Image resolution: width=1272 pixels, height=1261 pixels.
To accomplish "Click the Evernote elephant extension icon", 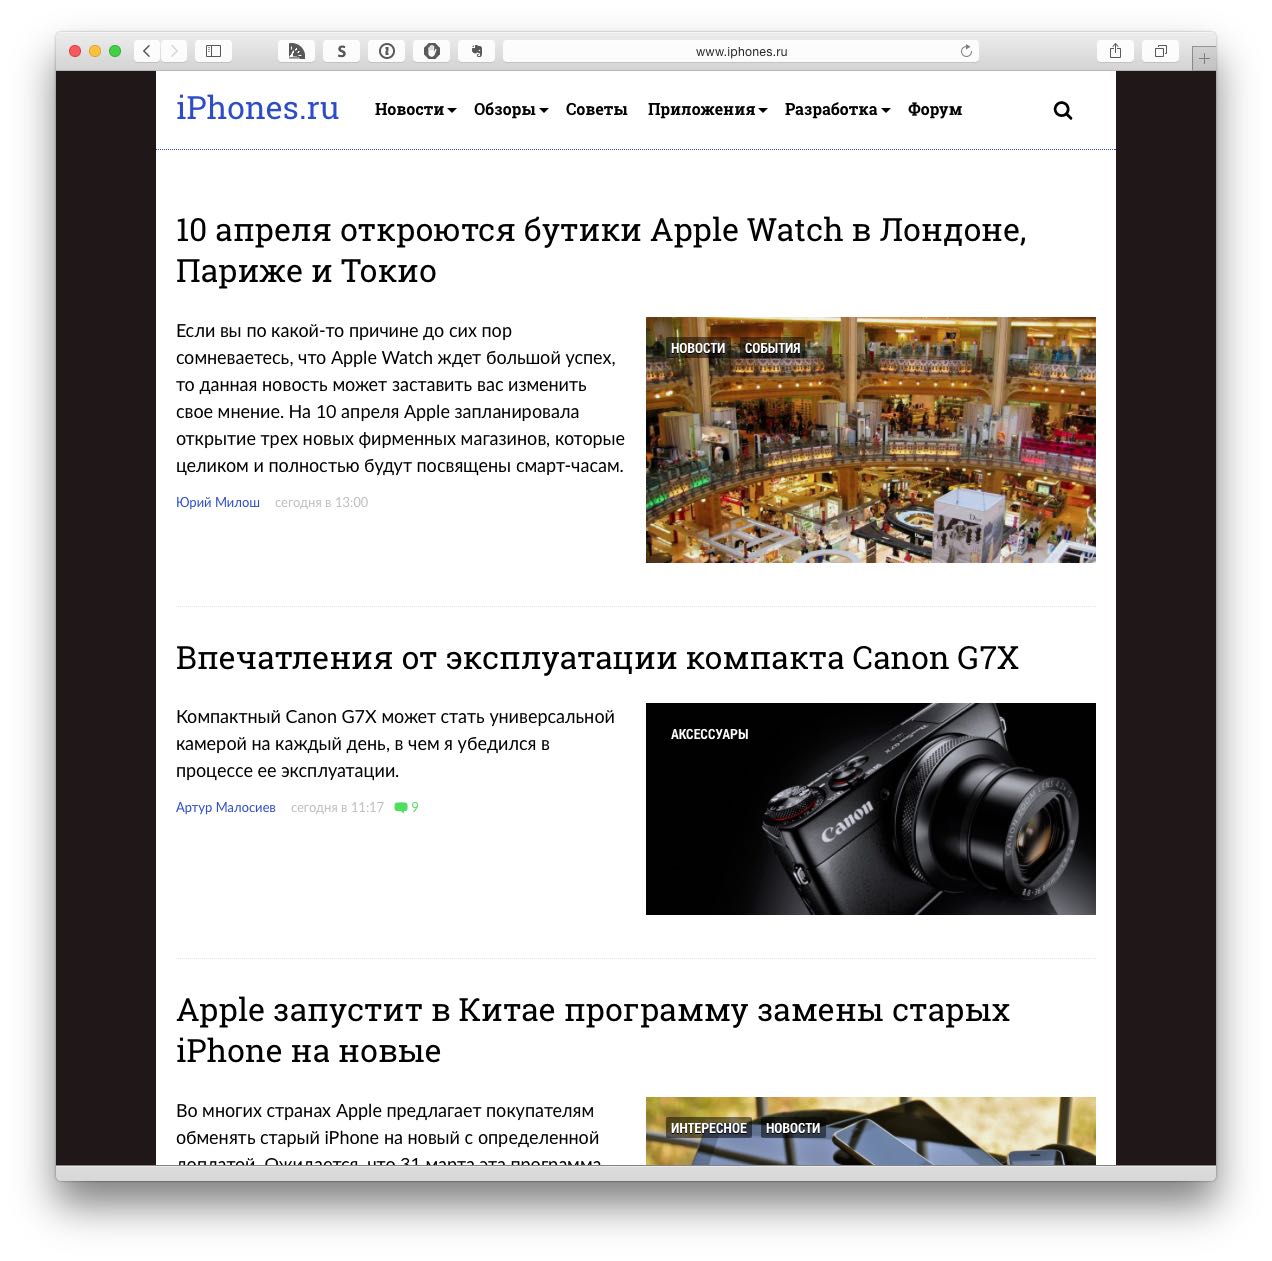I will (477, 51).
